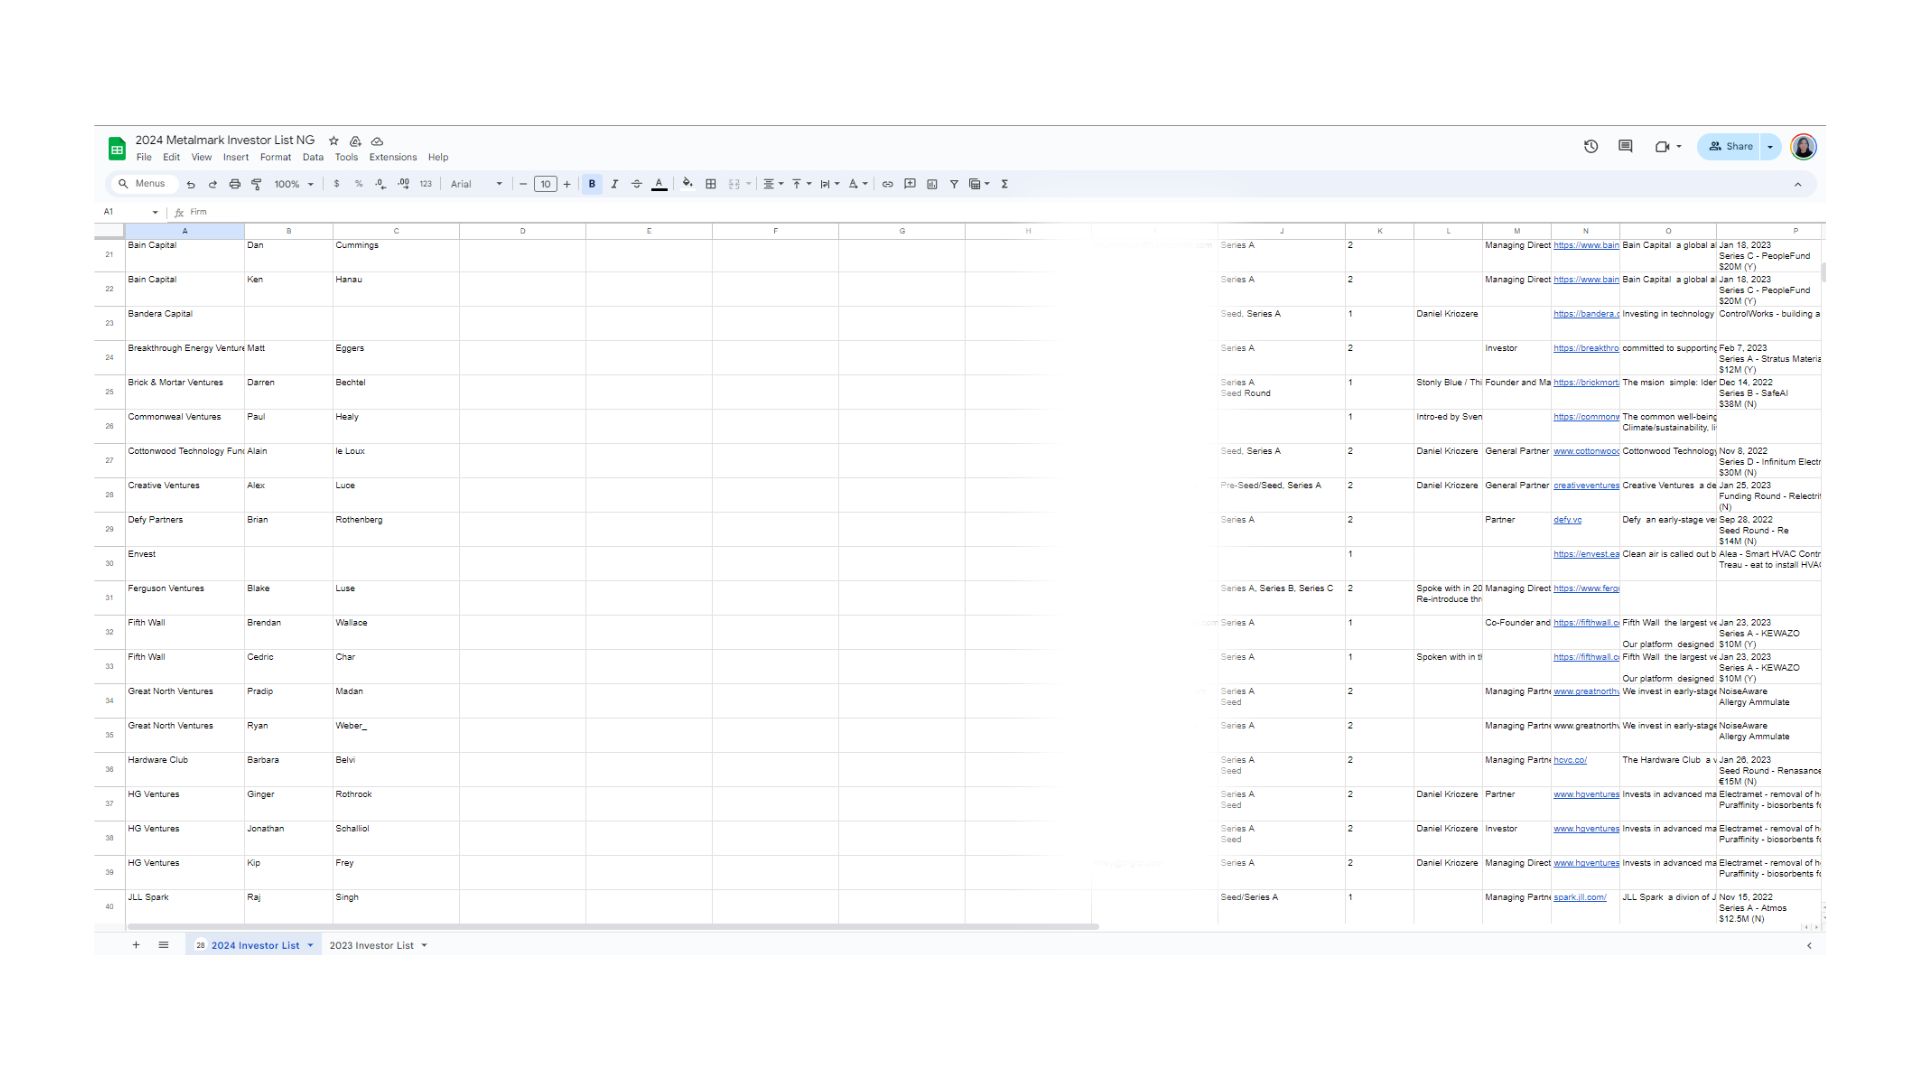Decrease decimal places
Viewport: 1920px width, 1080px height.
coord(381,184)
